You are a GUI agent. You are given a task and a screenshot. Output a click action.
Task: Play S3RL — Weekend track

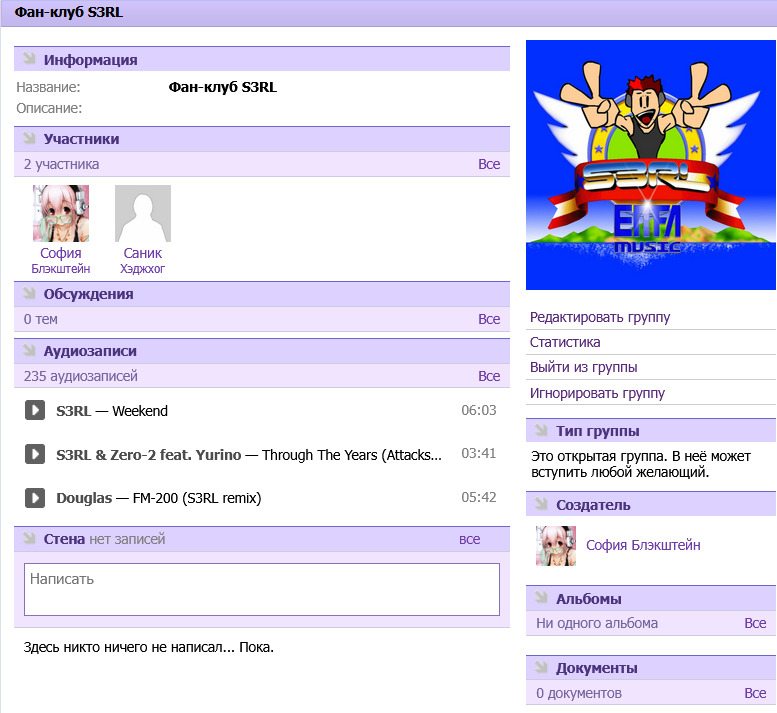35,410
